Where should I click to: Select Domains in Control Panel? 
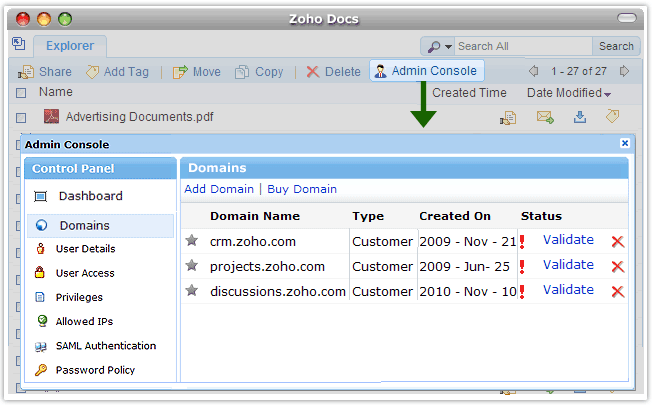coord(100,225)
